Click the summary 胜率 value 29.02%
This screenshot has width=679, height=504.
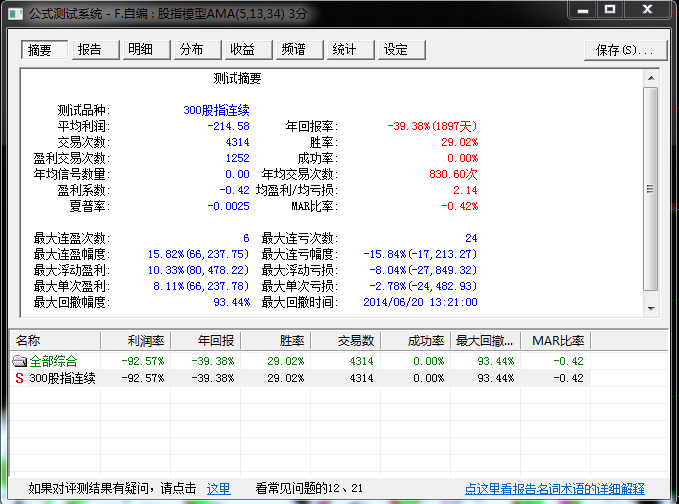(459, 142)
